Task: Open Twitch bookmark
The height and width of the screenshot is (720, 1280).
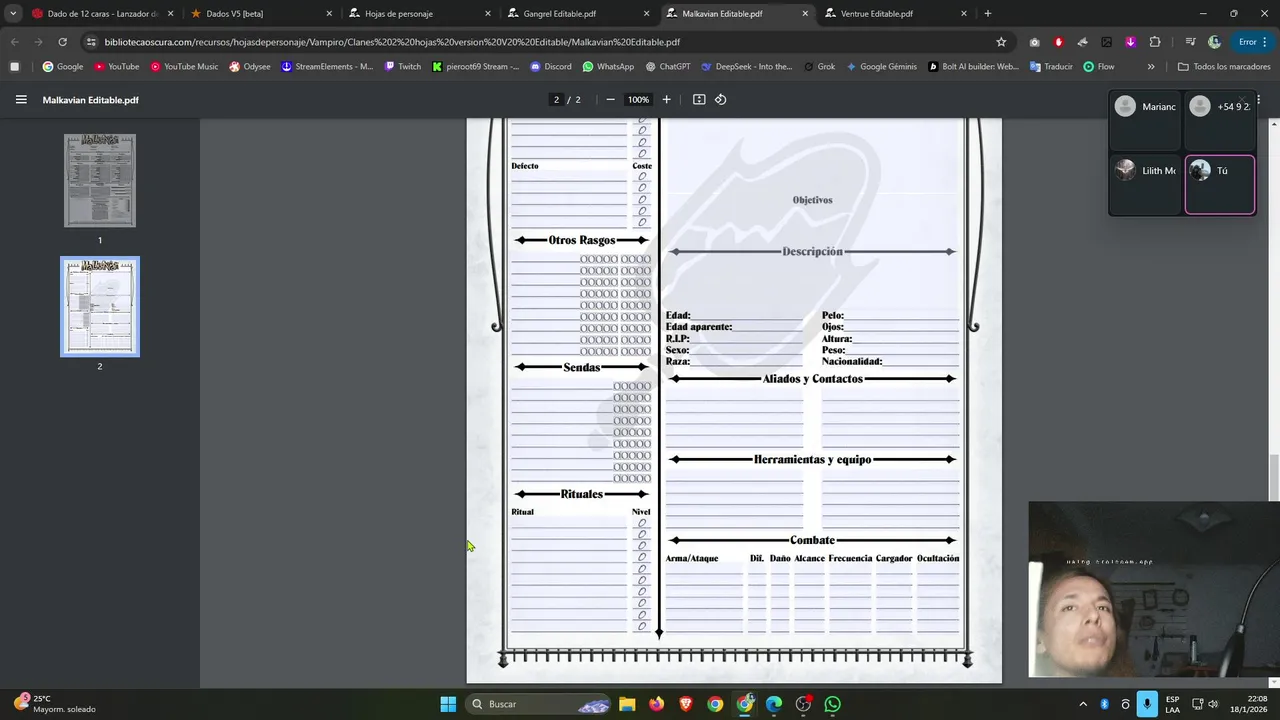Action: point(403,67)
